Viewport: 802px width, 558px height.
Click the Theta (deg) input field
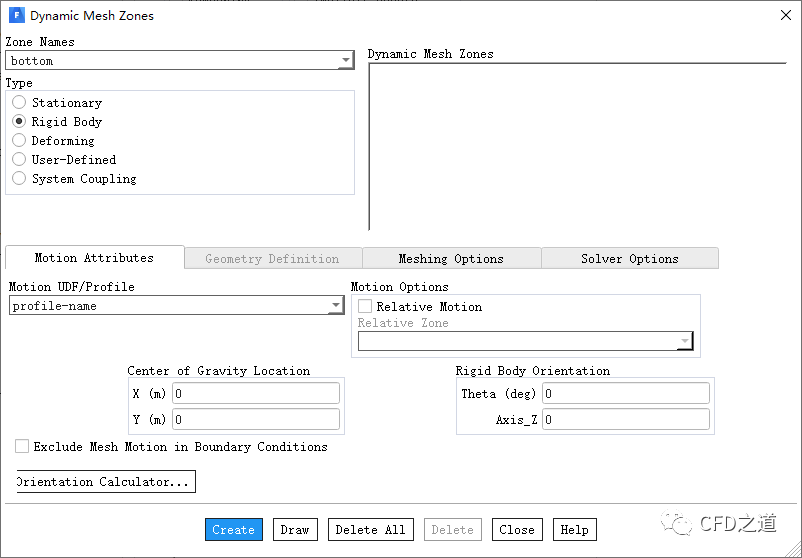[625, 394]
